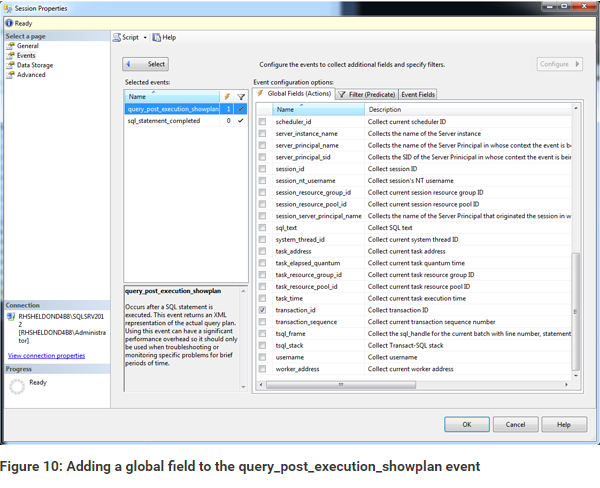600x488 pixels.
Task: Click the bottom Help button
Action: tap(564, 424)
